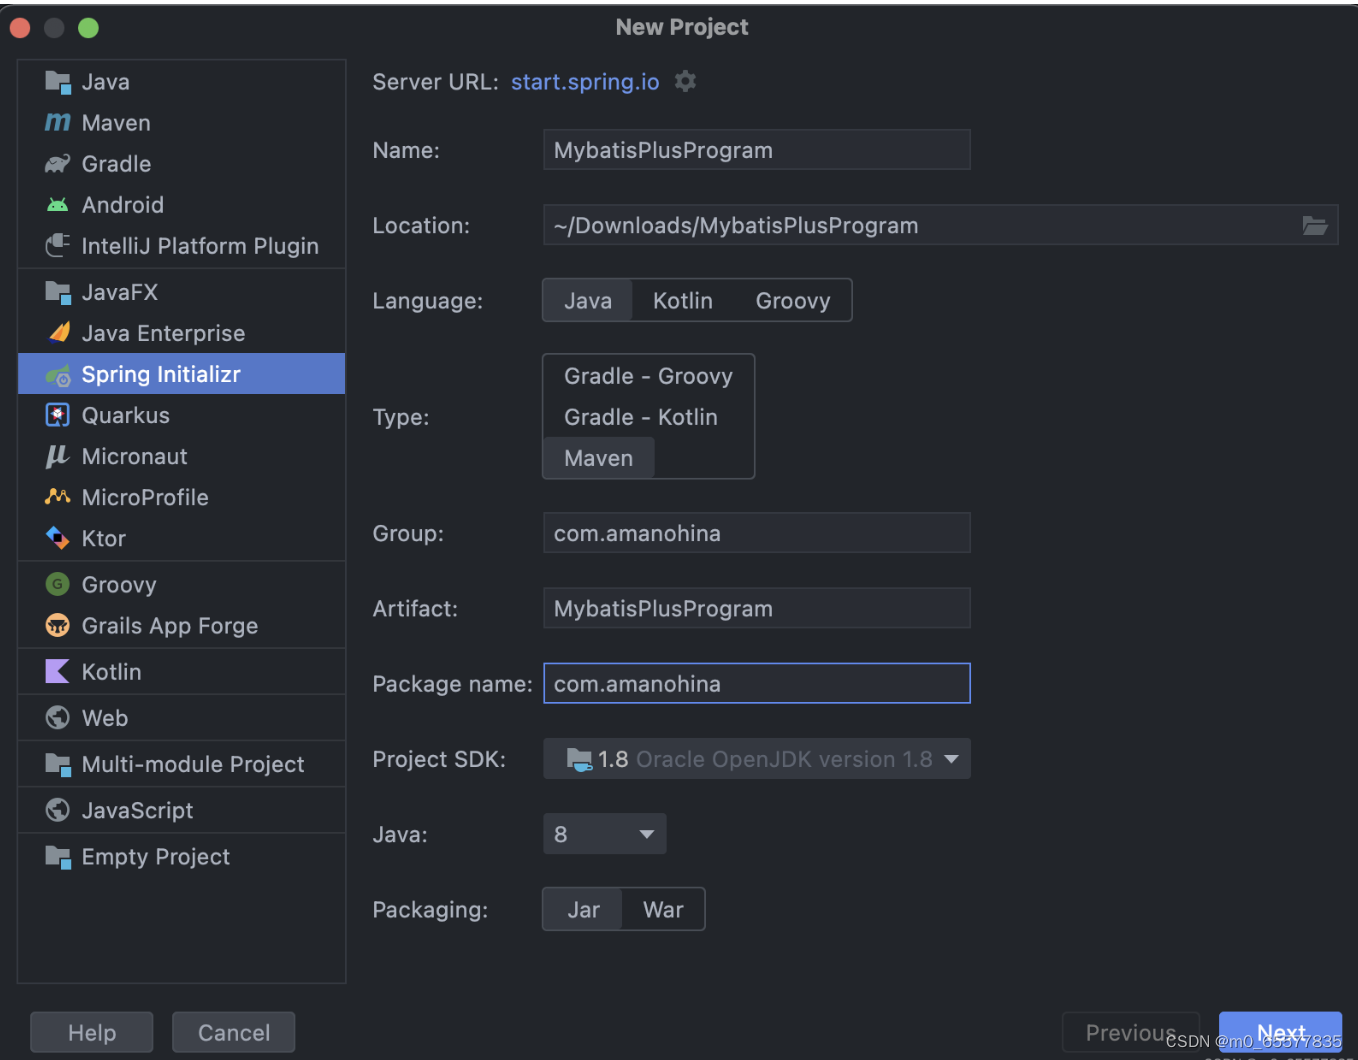This screenshot has height=1060, width=1358.
Task: Click the Maven 'm' icon
Action: [x=58, y=123]
